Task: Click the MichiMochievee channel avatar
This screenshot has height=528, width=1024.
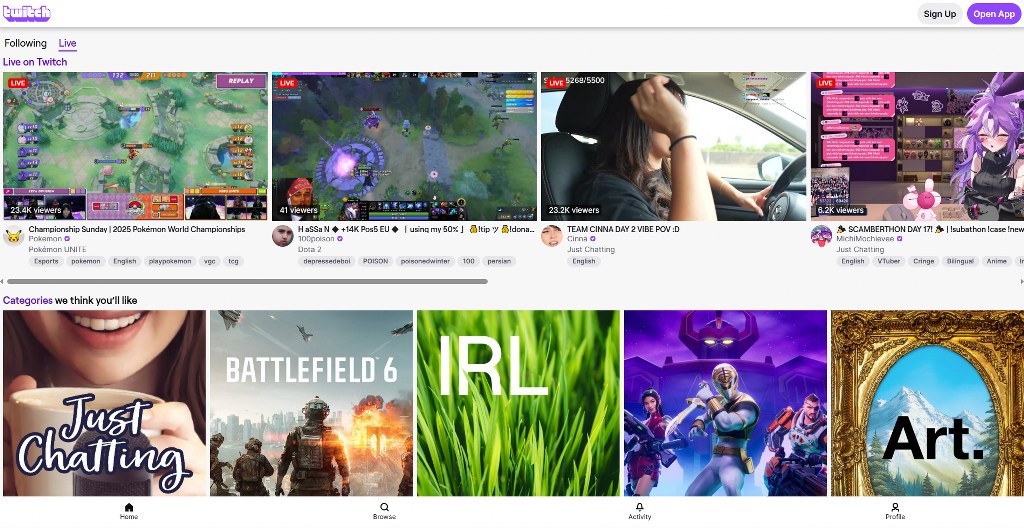Action: (822, 236)
